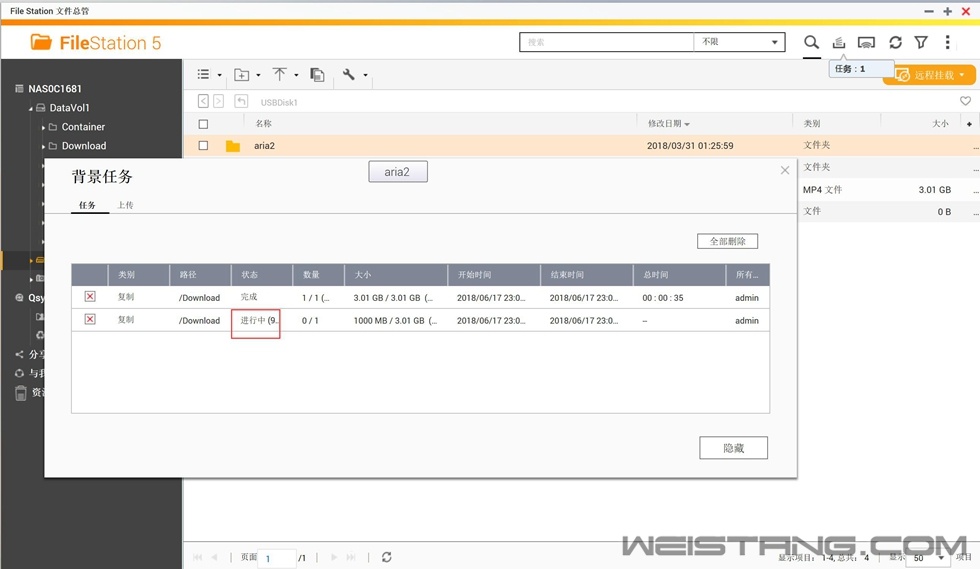Go forward with the right navigation arrow

tap(218, 101)
